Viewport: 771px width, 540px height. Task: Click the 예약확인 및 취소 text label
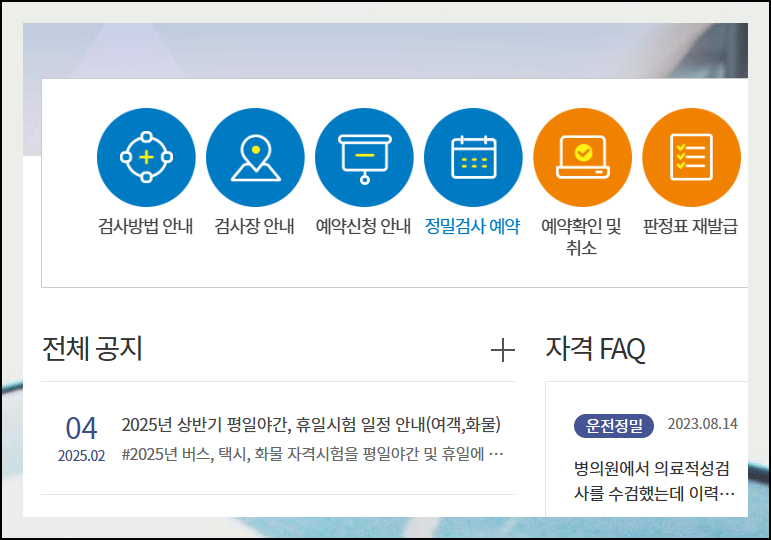coord(582,237)
